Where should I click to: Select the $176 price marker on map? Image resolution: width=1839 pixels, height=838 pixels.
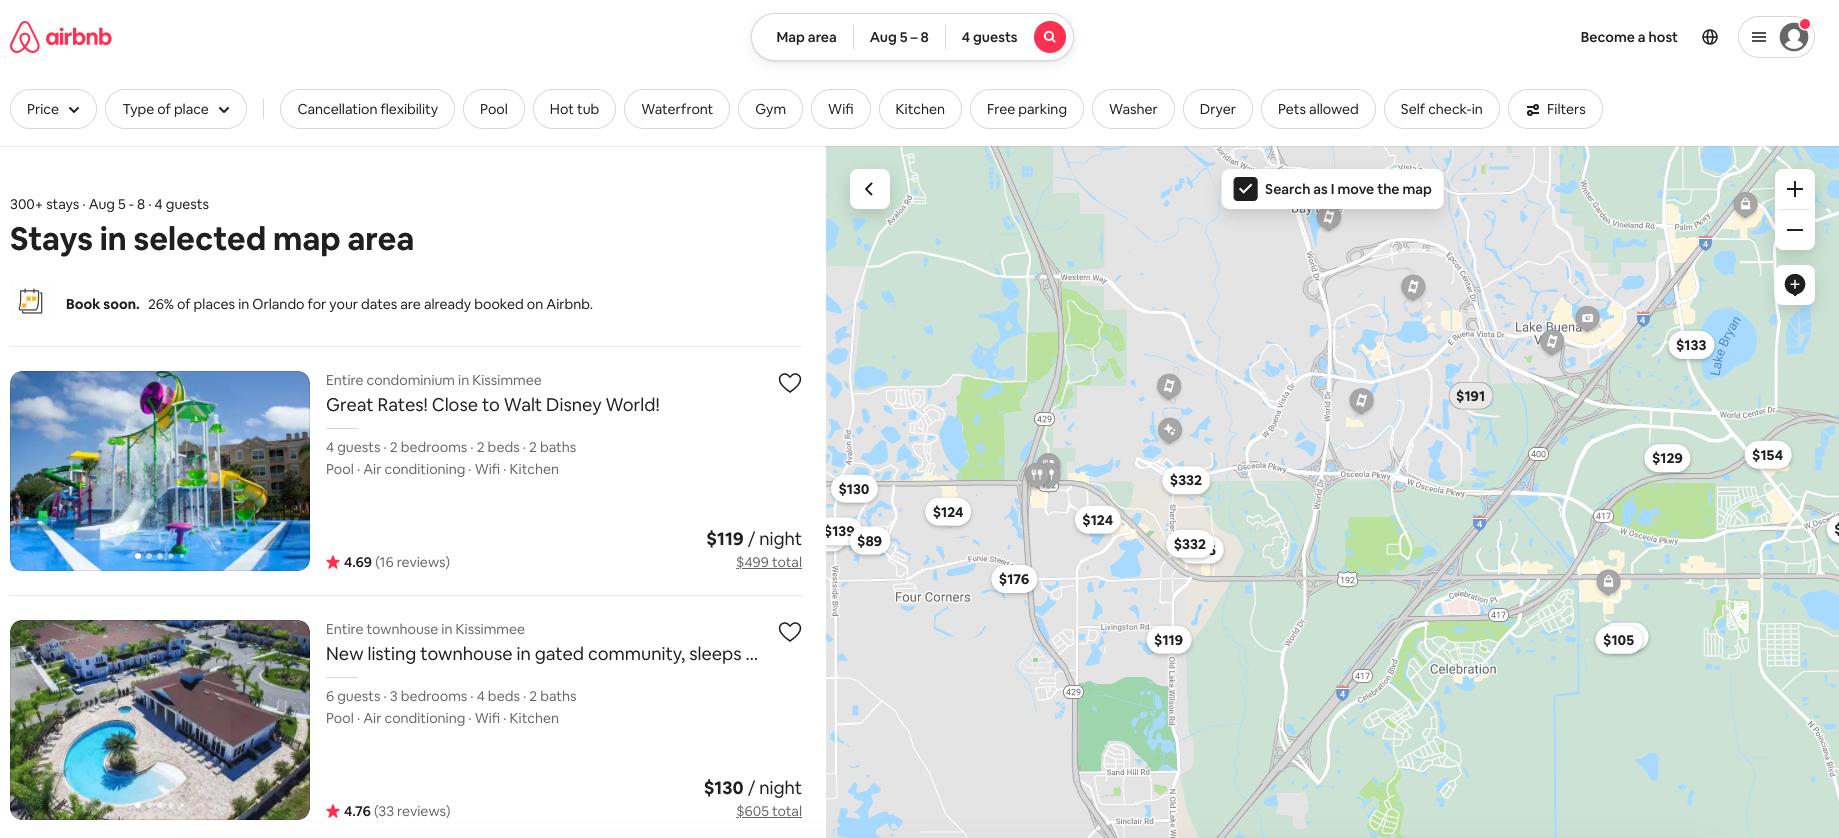click(x=1013, y=579)
